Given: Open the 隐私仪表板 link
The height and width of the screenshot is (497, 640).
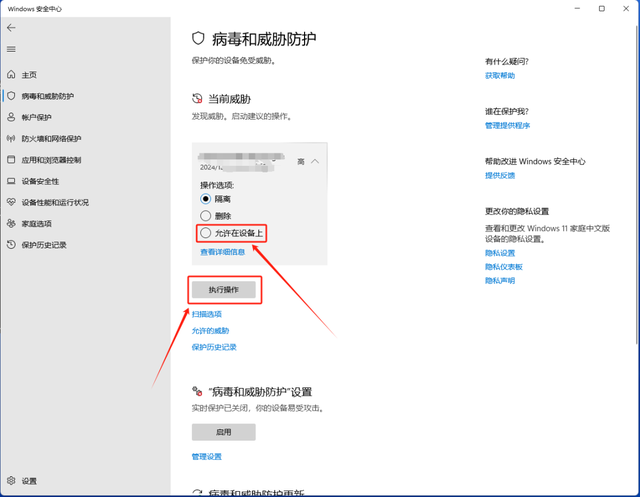Looking at the screenshot, I should coord(504,267).
